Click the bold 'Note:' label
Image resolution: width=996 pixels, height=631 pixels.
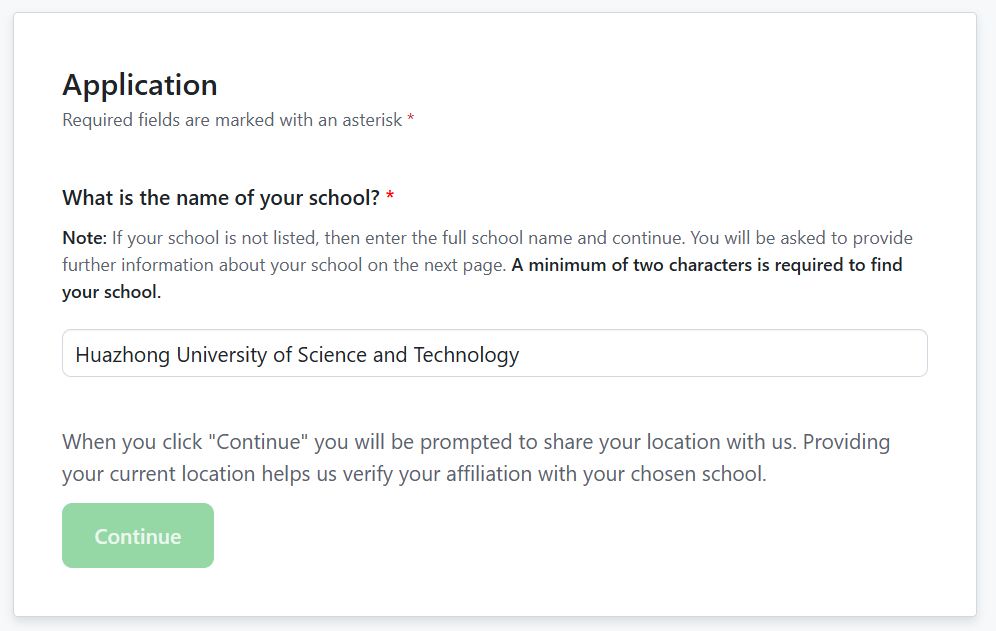(x=81, y=238)
